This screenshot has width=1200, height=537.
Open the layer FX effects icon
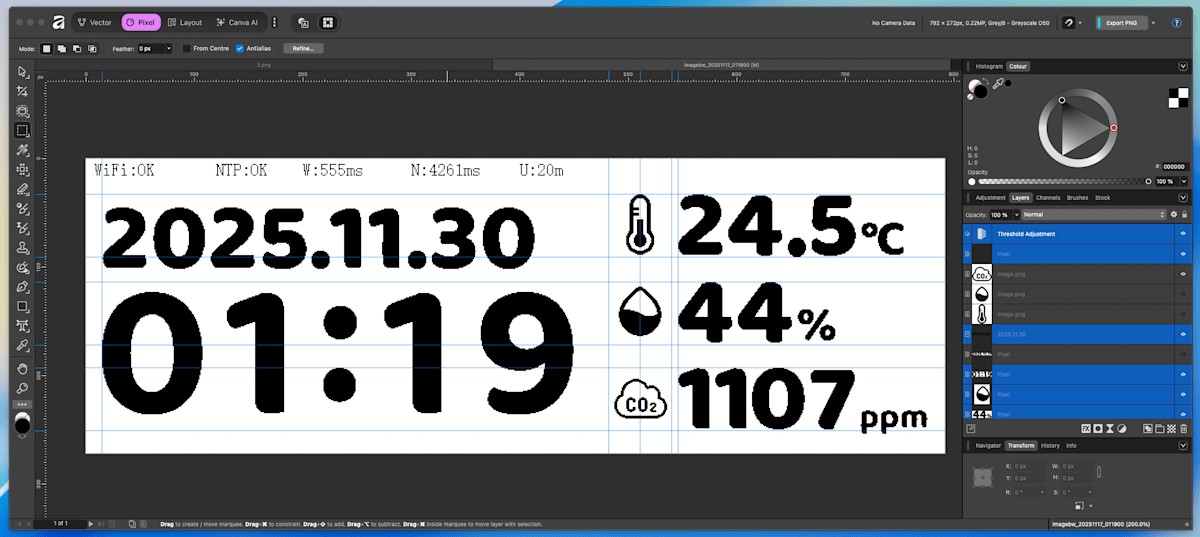1084,428
